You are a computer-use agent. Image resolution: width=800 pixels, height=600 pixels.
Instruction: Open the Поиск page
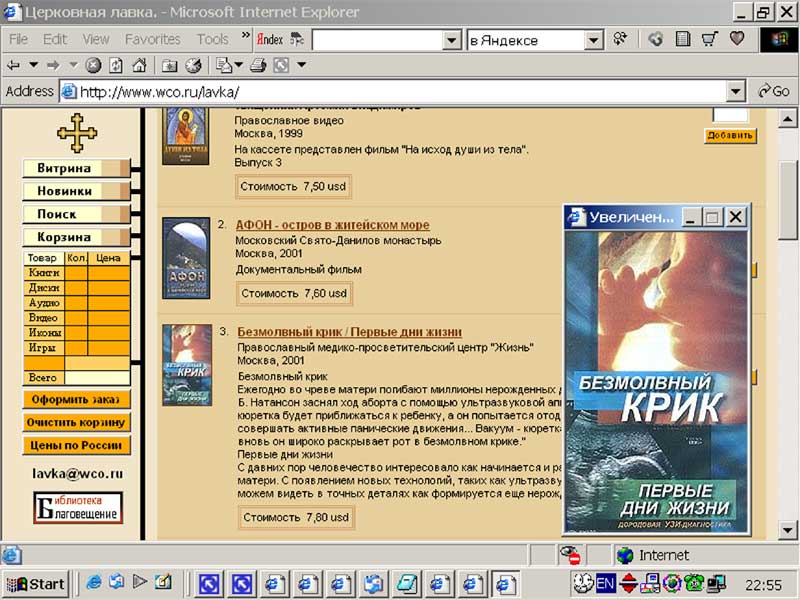click(x=76, y=214)
